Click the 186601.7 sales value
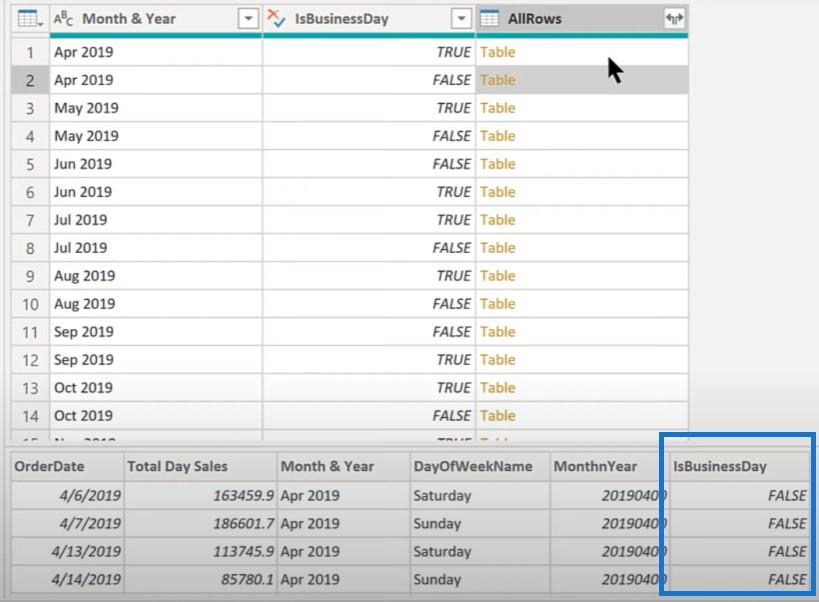The width and height of the screenshot is (819, 602). [243, 524]
